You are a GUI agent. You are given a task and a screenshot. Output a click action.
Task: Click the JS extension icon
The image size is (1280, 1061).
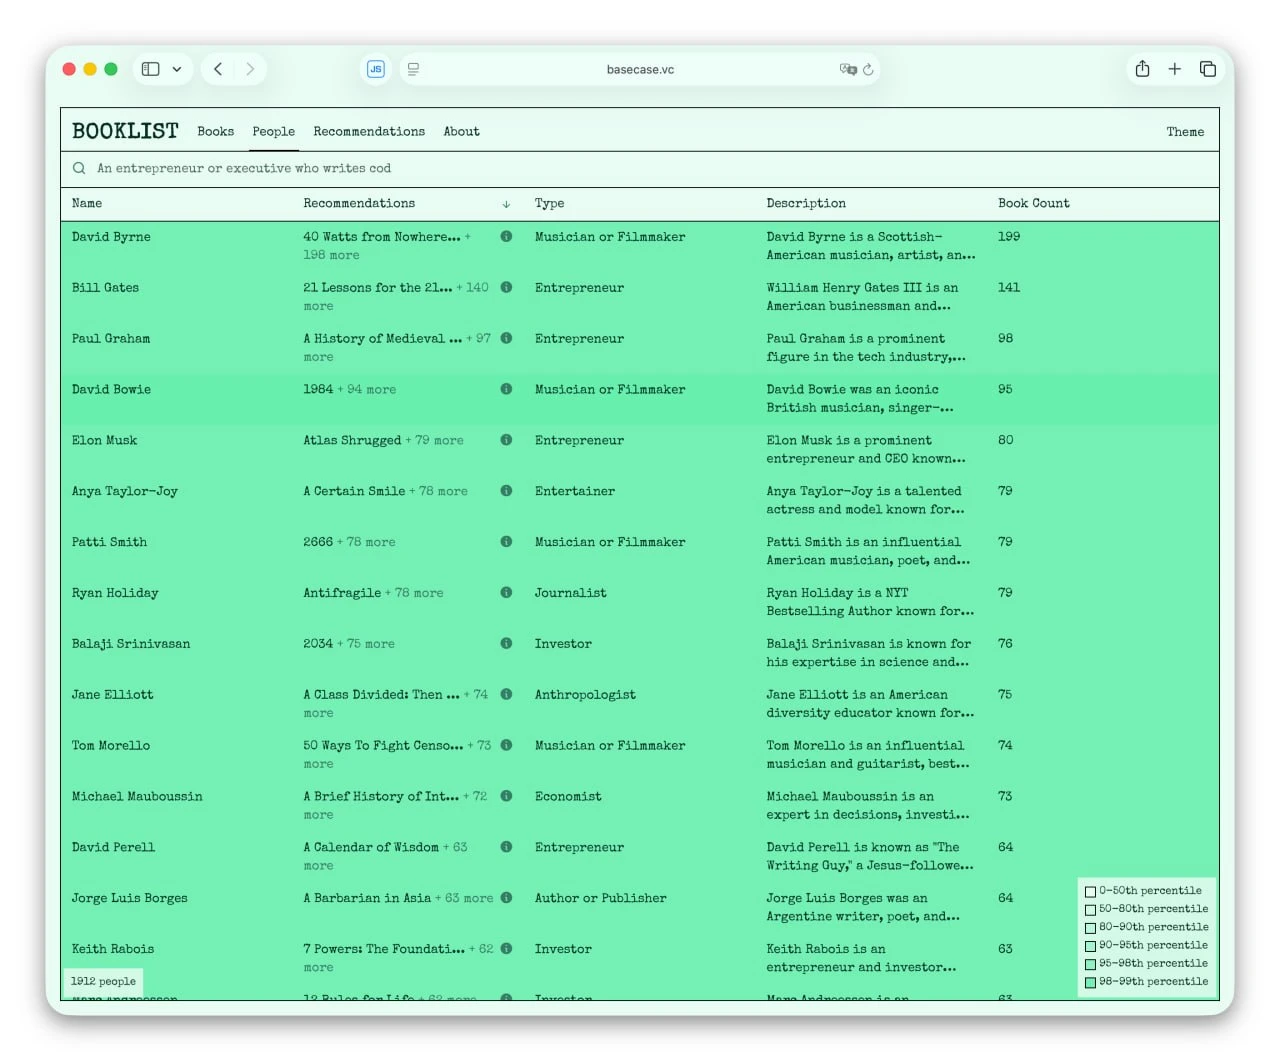[376, 69]
